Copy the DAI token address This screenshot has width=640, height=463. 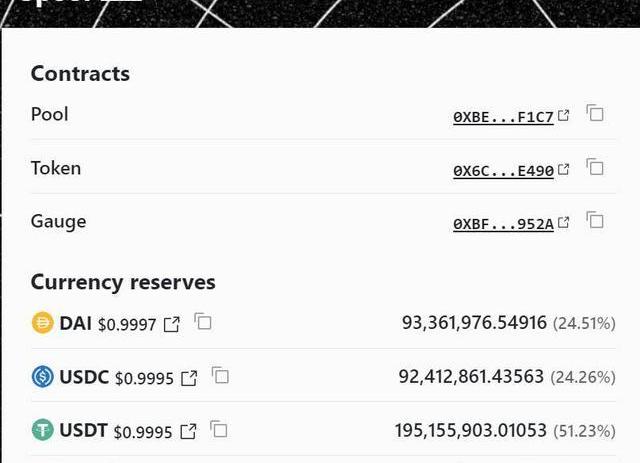[203, 322]
